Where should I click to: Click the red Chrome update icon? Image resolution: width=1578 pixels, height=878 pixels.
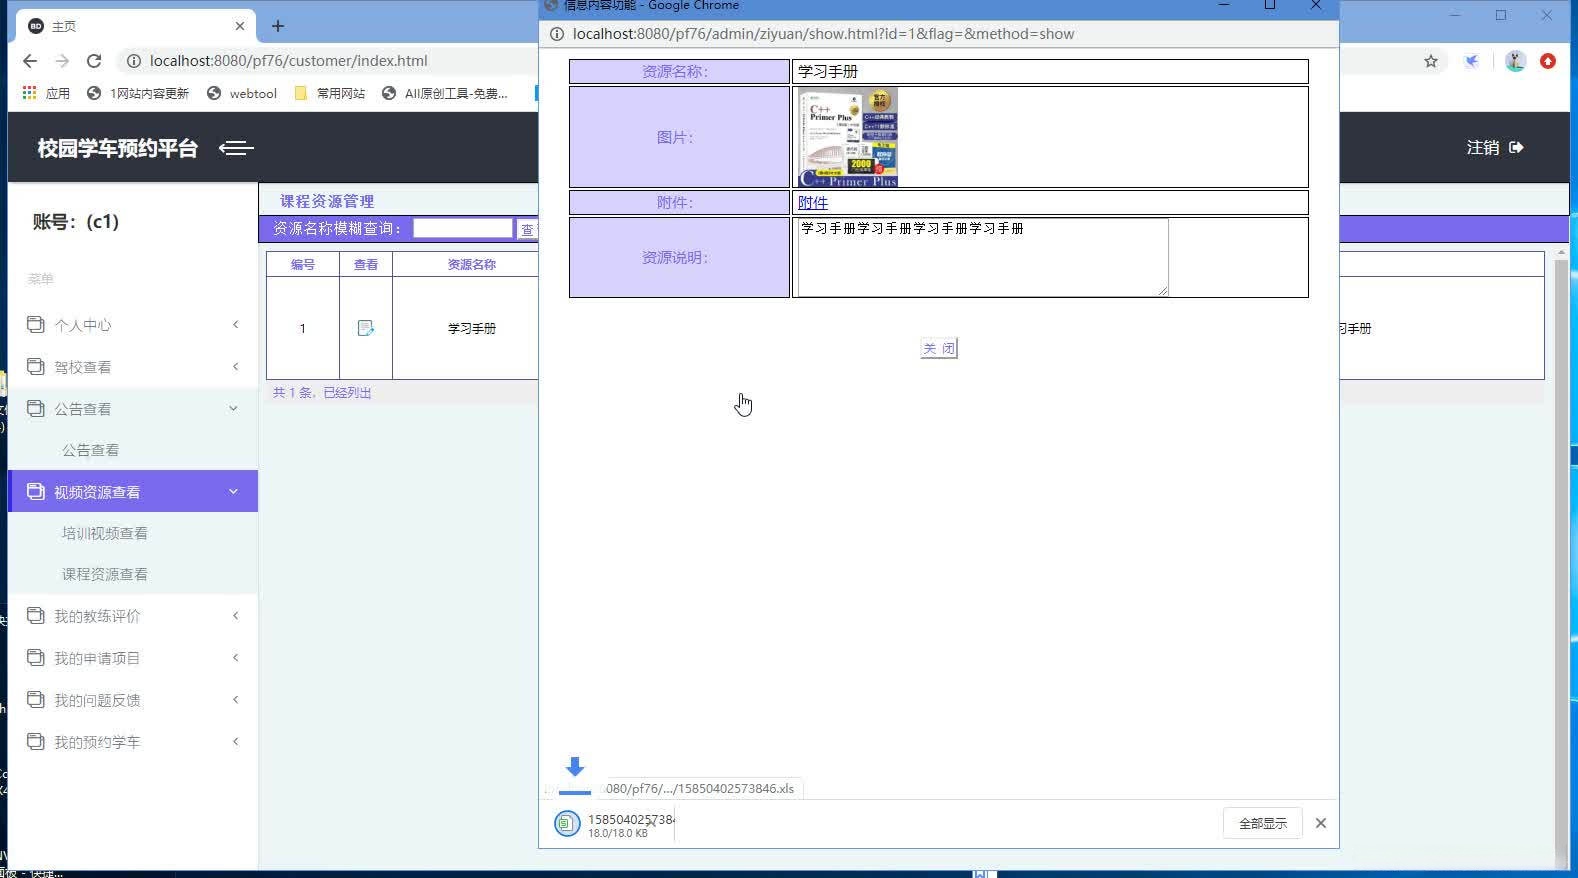tap(1548, 61)
